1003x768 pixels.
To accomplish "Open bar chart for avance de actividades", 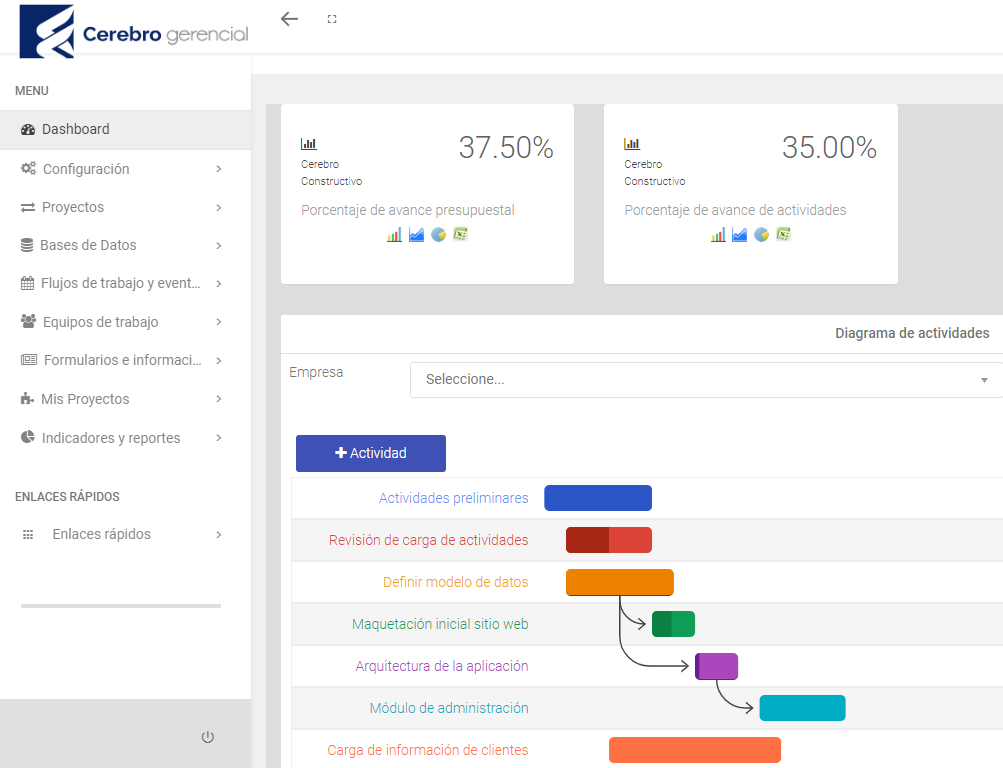I will click(718, 235).
